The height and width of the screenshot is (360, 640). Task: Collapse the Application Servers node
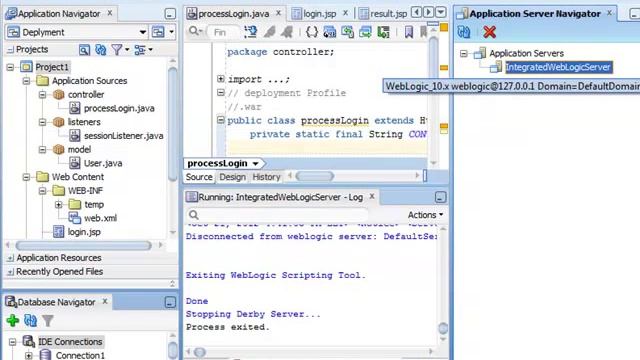click(x=464, y=53)
